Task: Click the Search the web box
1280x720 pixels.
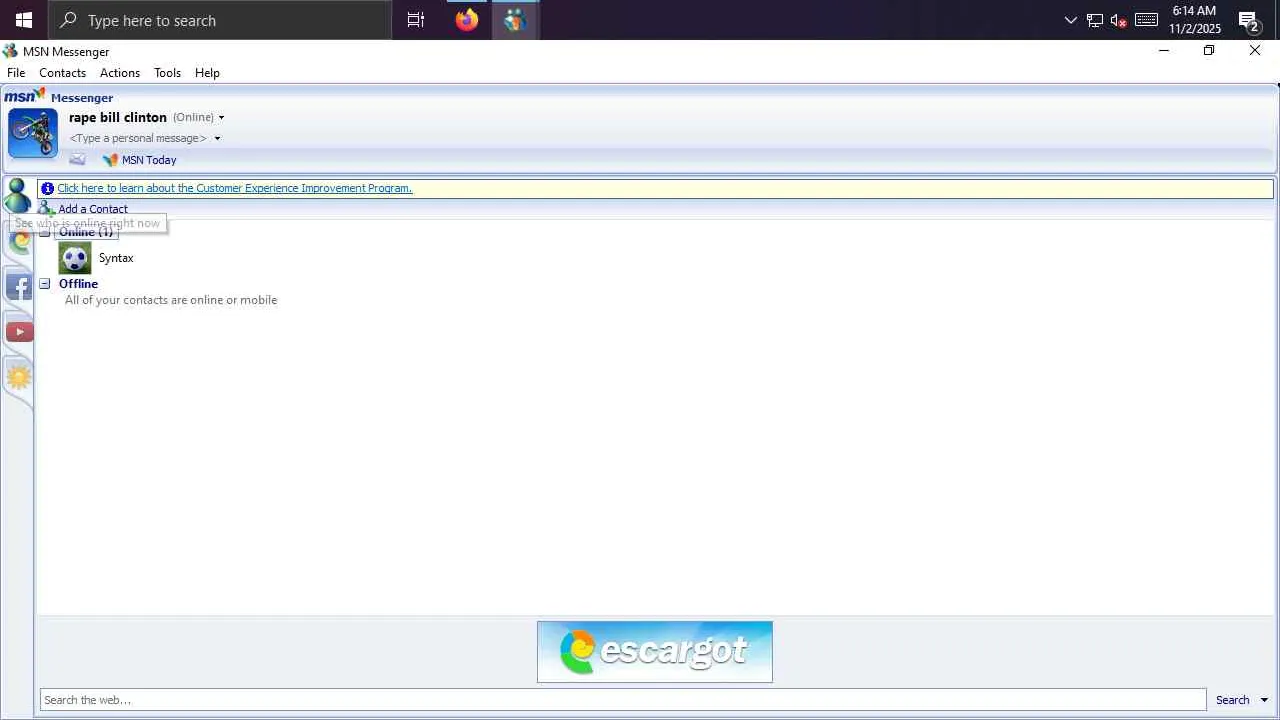Action: [623, 700]
